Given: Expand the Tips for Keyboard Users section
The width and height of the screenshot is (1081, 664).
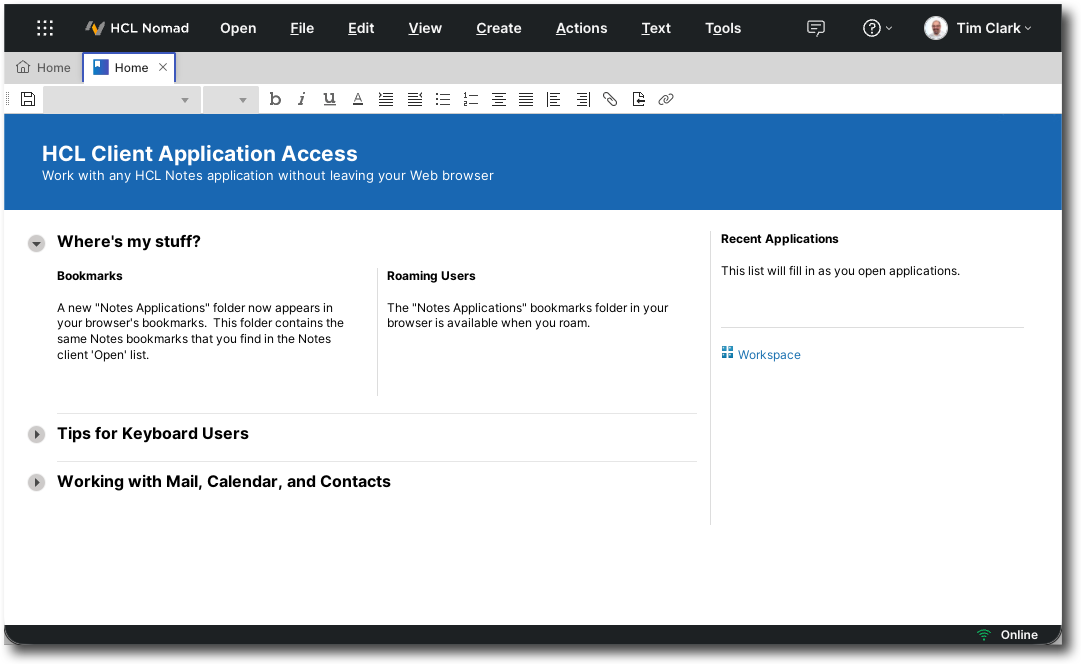Looking at the screenshot, I should 37,434.
